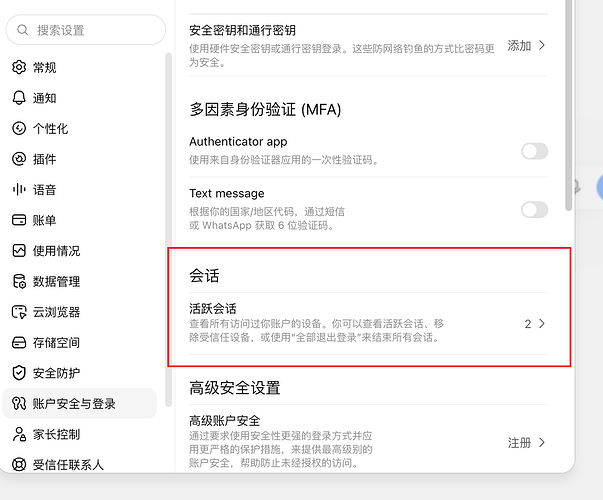Open the 账单 card icon
Screen dimensions: 603x500
pyautogui.click(x=19, y=220)
